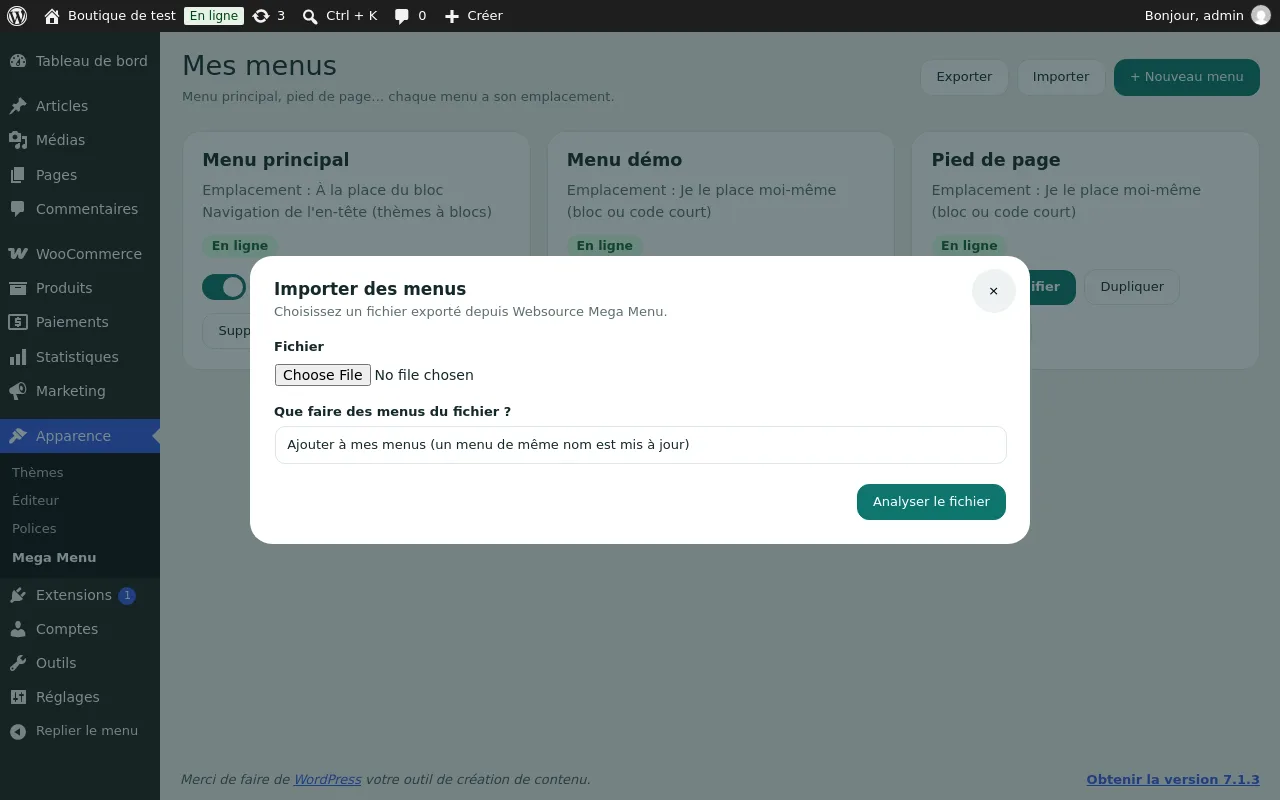This screenshot has width=1280, height=800.
Task: Click the Replier le menu arrow icon
Action: pos(18,731)
